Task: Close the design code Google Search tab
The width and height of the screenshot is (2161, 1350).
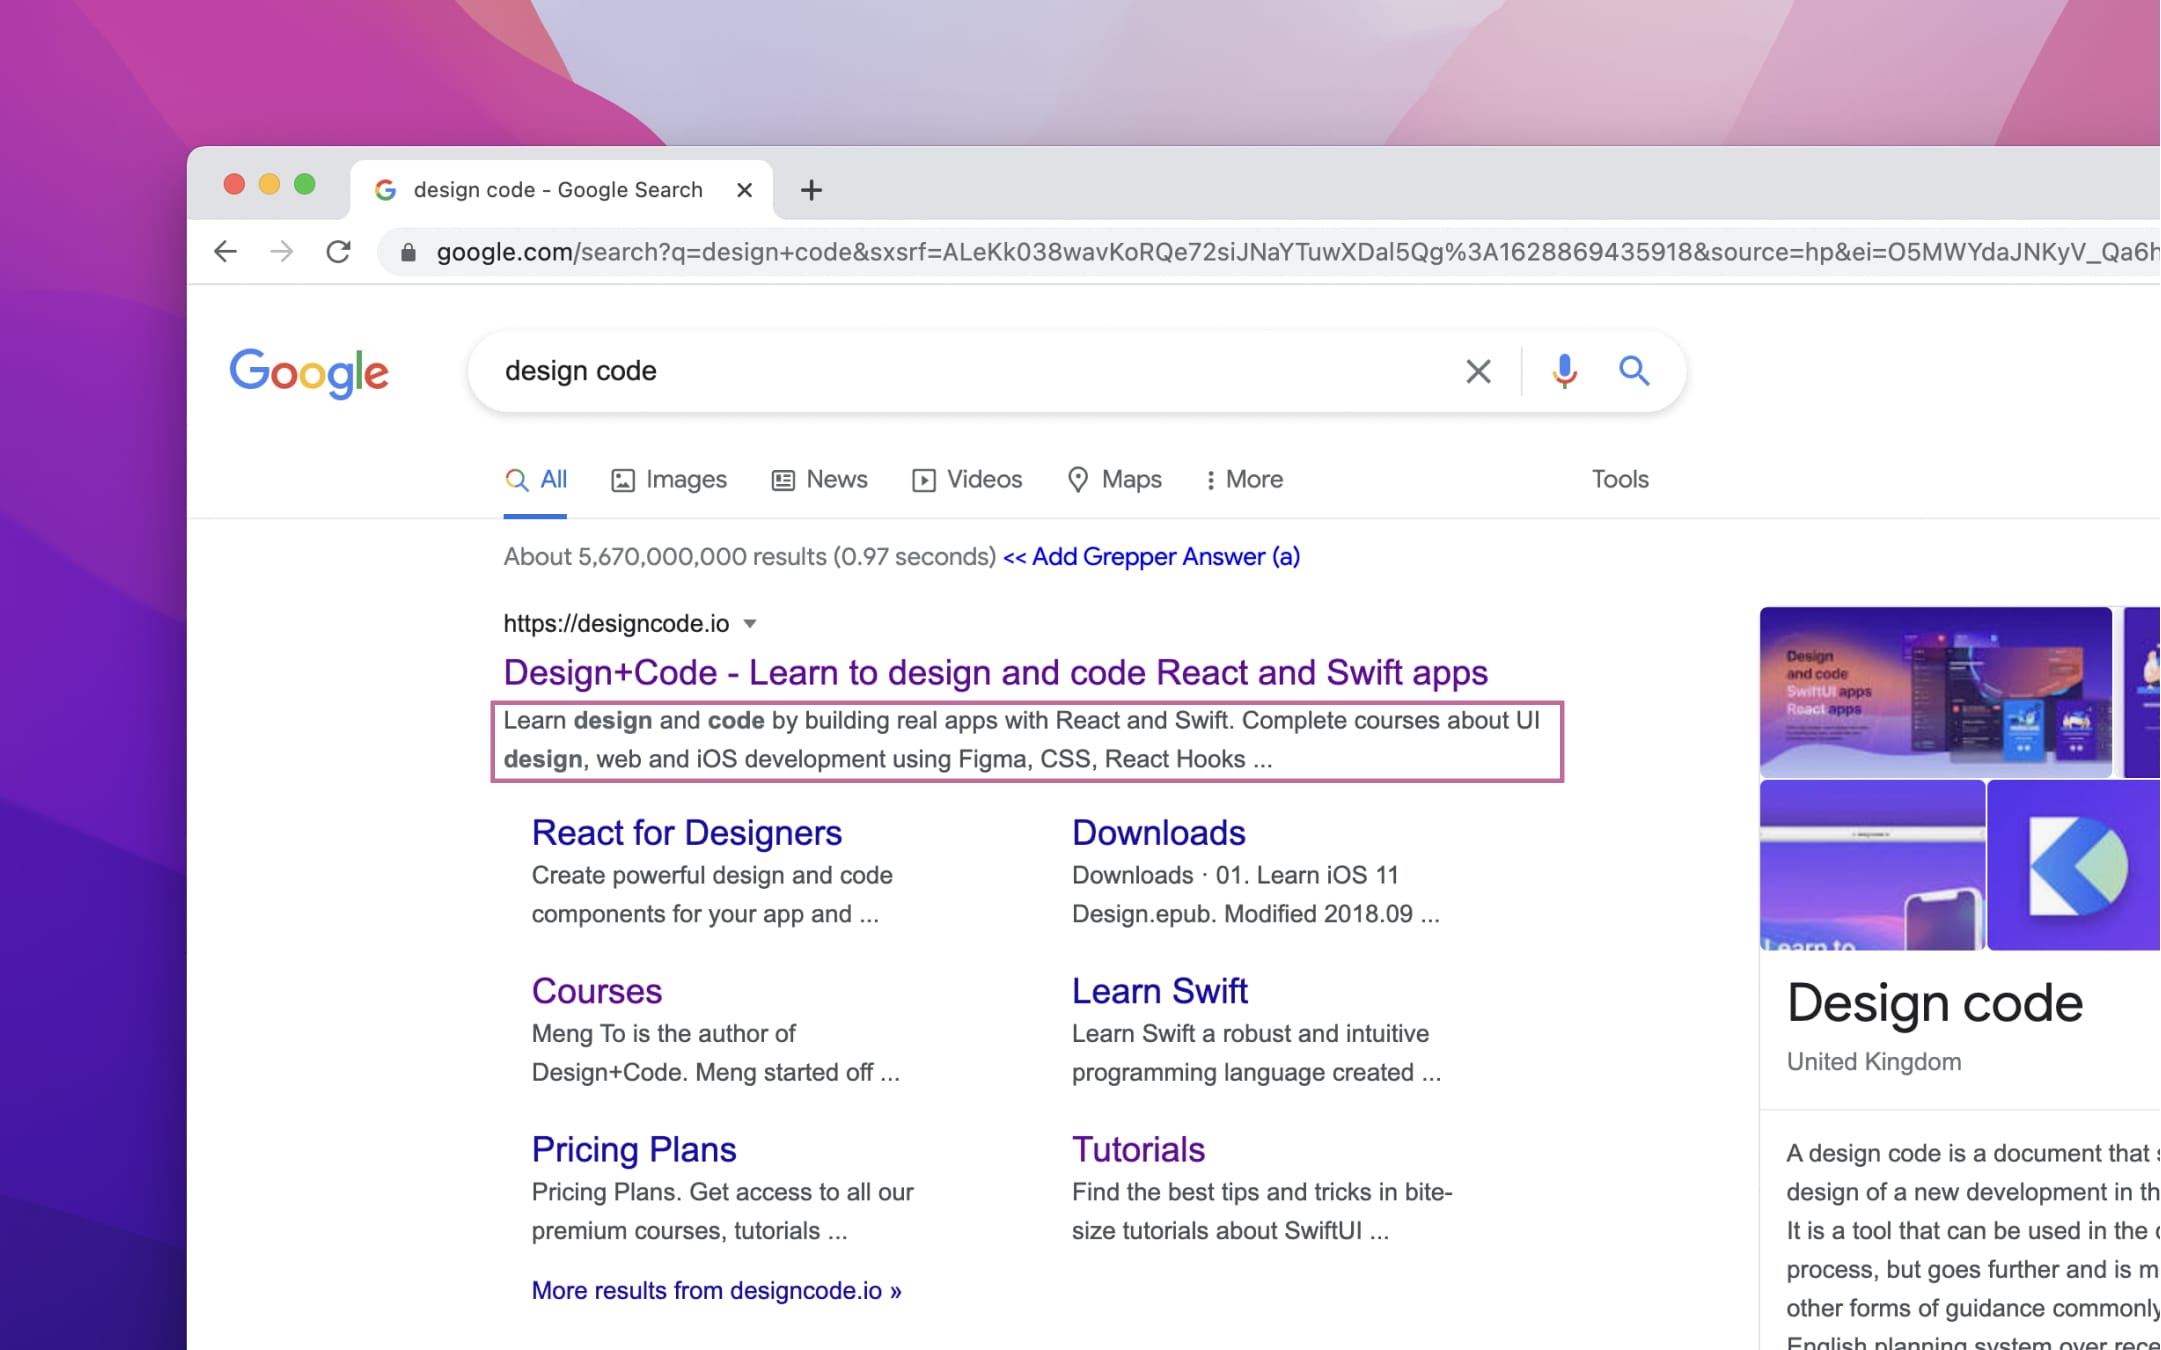Action: click(x=744, y=190)
